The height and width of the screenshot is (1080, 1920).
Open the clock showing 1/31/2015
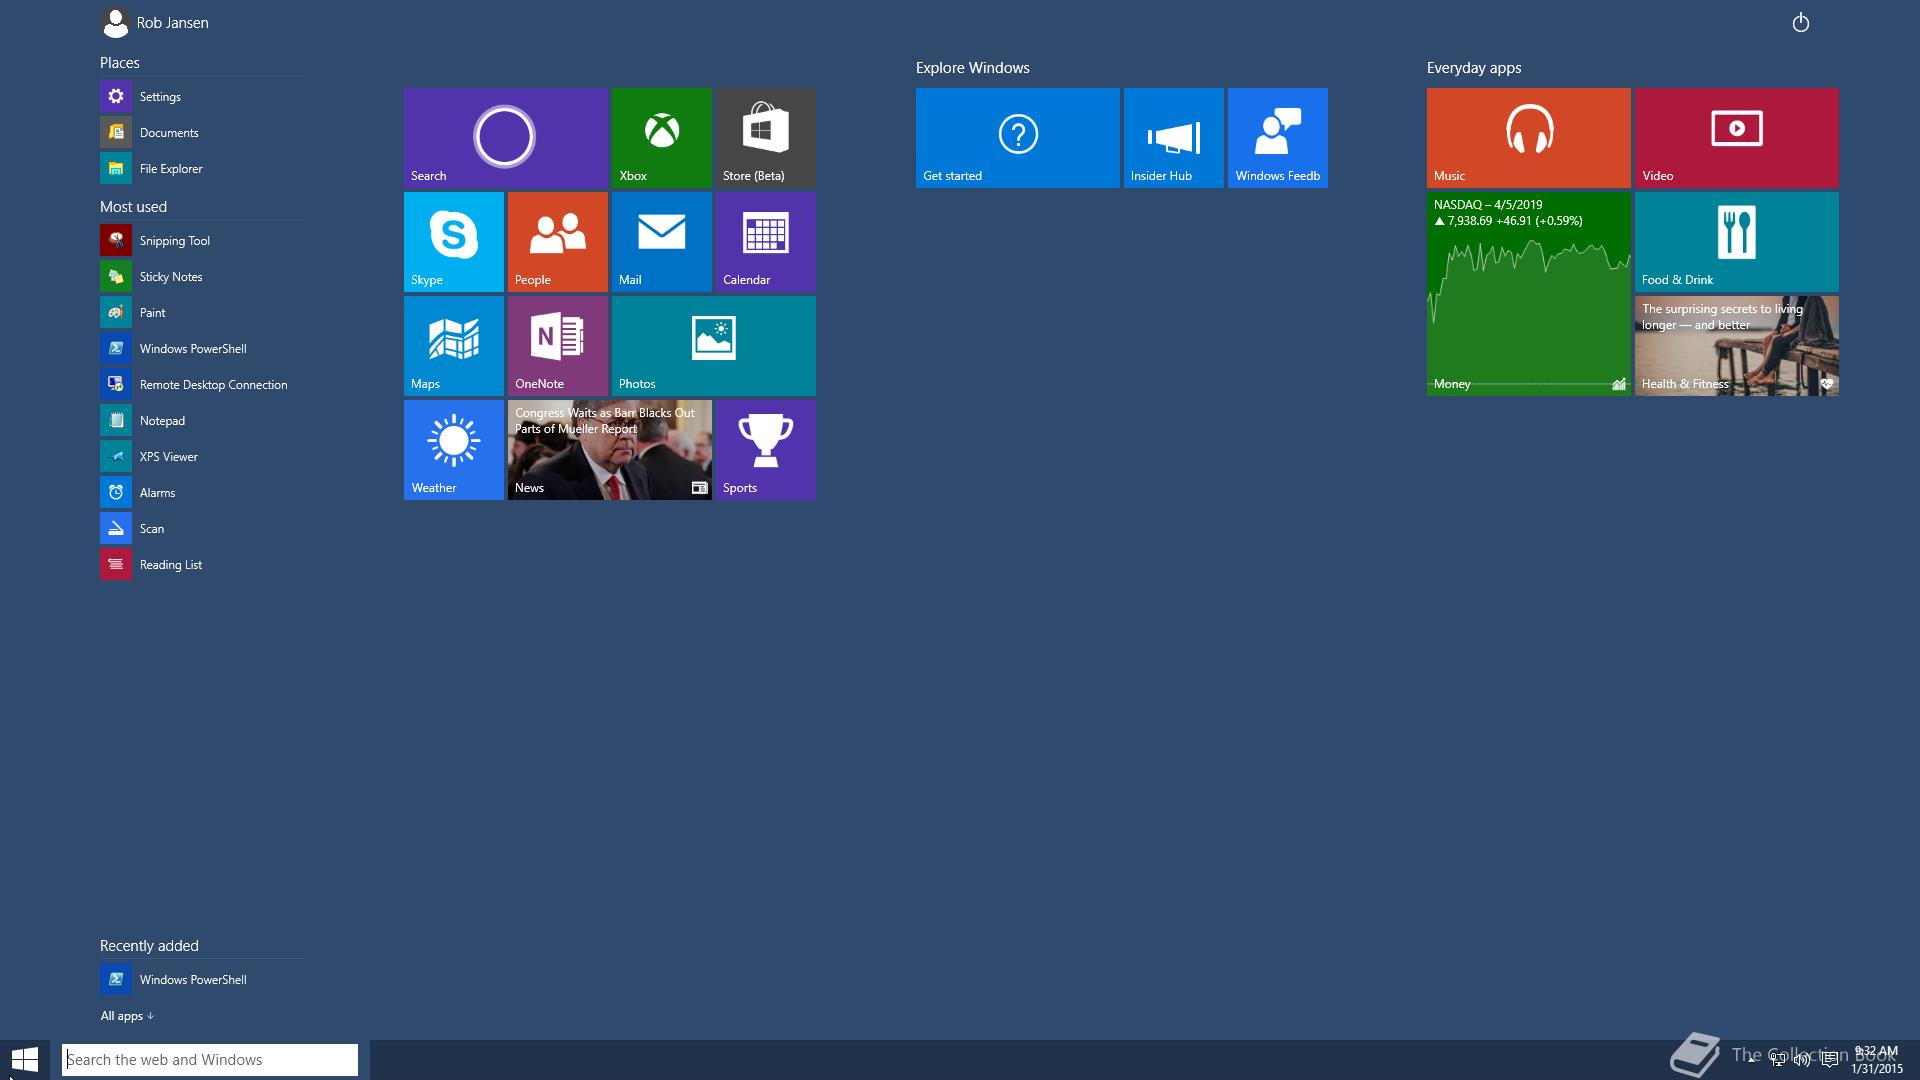[1876, 1060]
